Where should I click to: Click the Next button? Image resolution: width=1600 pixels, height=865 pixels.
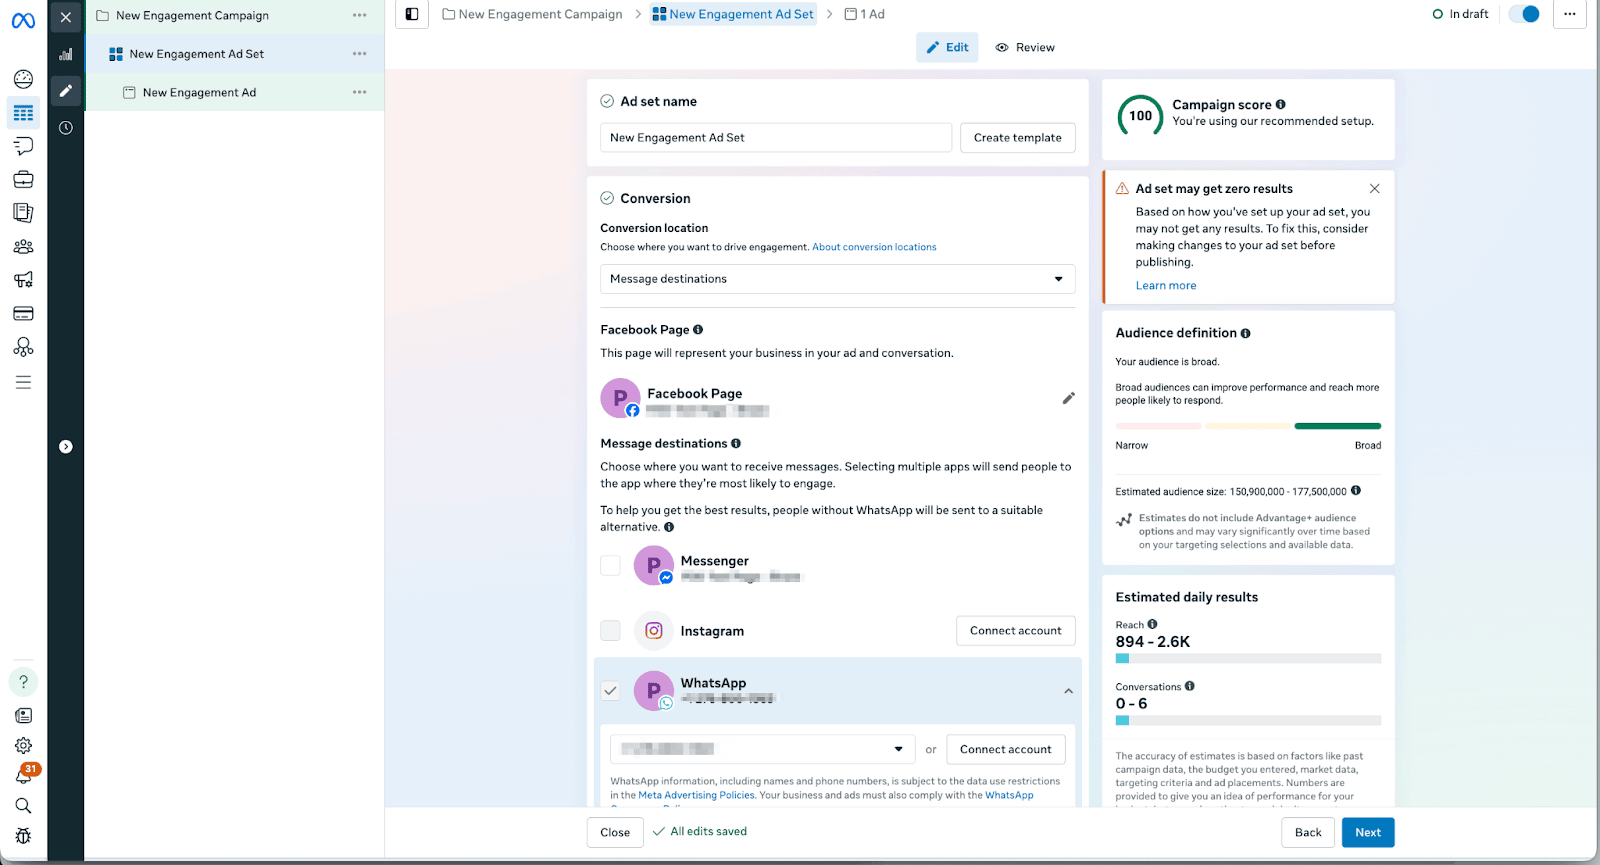pyautogui.click(x=1367, y=833)
